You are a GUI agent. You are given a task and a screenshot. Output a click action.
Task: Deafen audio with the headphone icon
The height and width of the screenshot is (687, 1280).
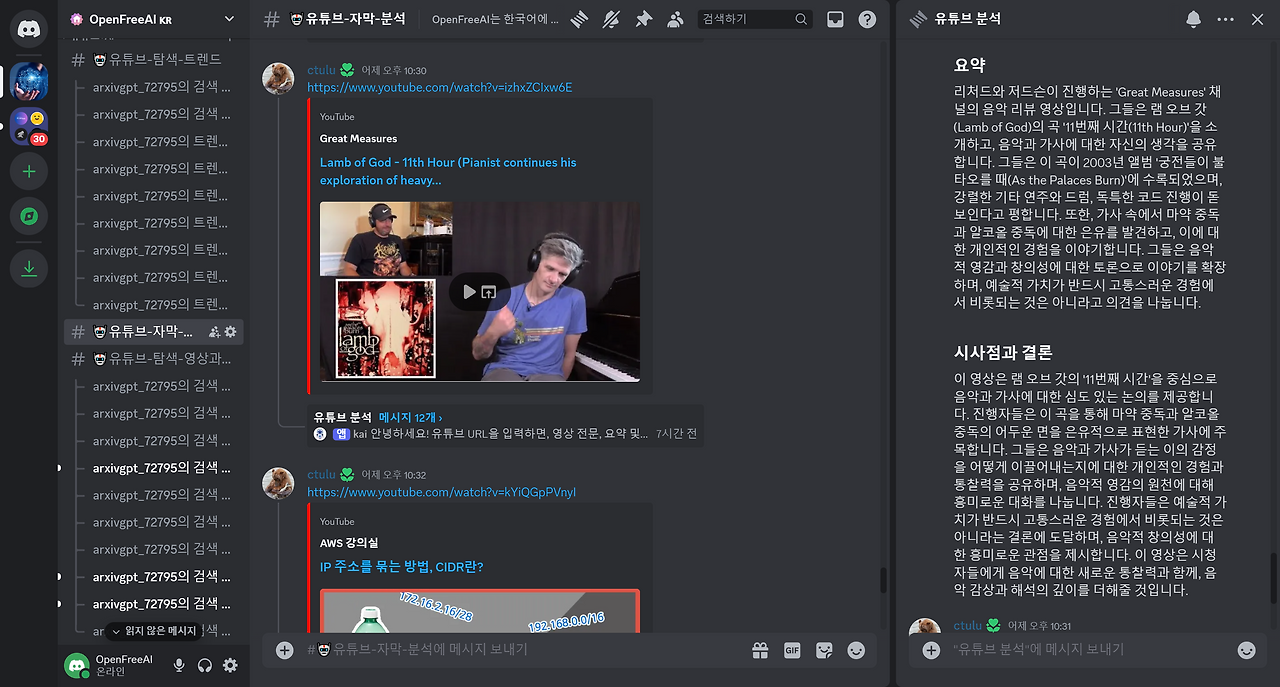204,664
